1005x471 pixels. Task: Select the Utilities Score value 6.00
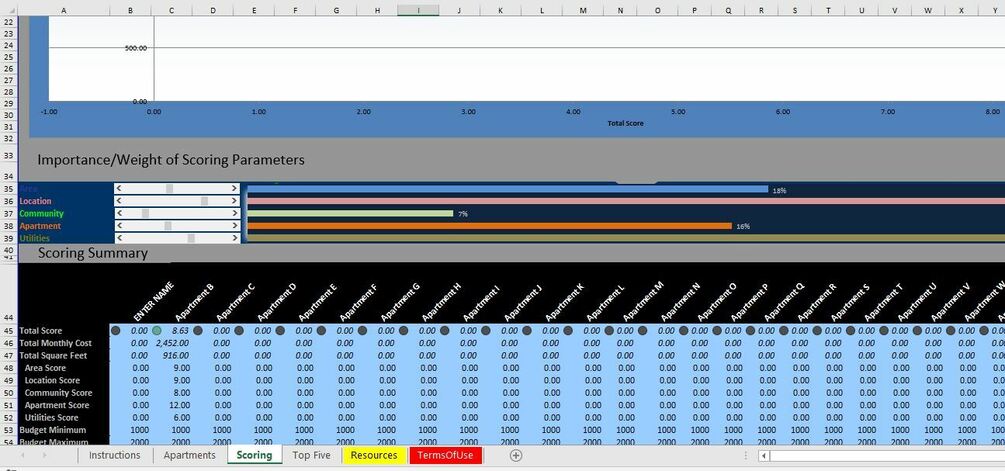click(171, 418)
